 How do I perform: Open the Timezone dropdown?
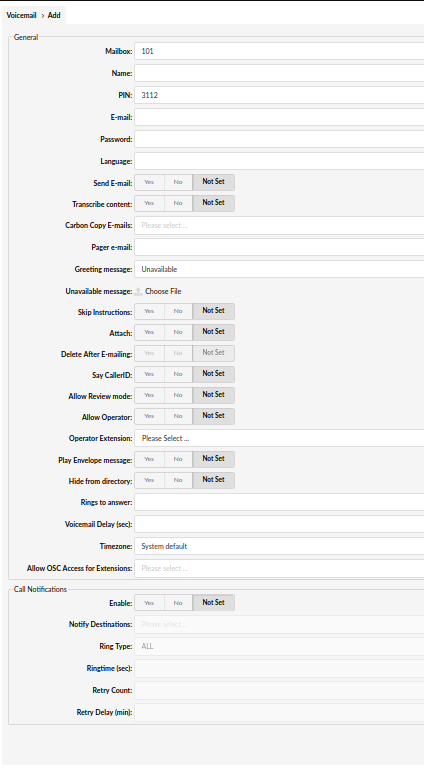pyautogui.click(x=279, y=547)
